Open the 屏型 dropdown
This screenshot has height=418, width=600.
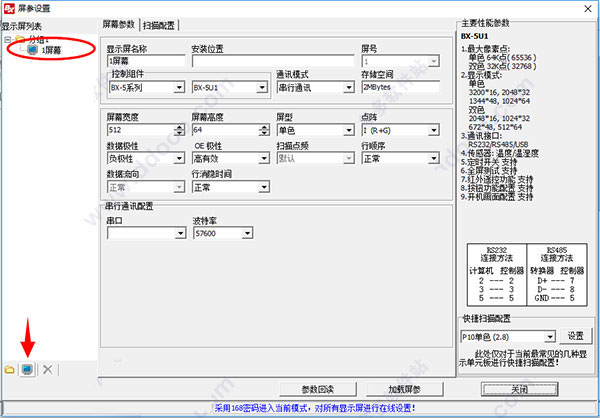click(349, 131)
